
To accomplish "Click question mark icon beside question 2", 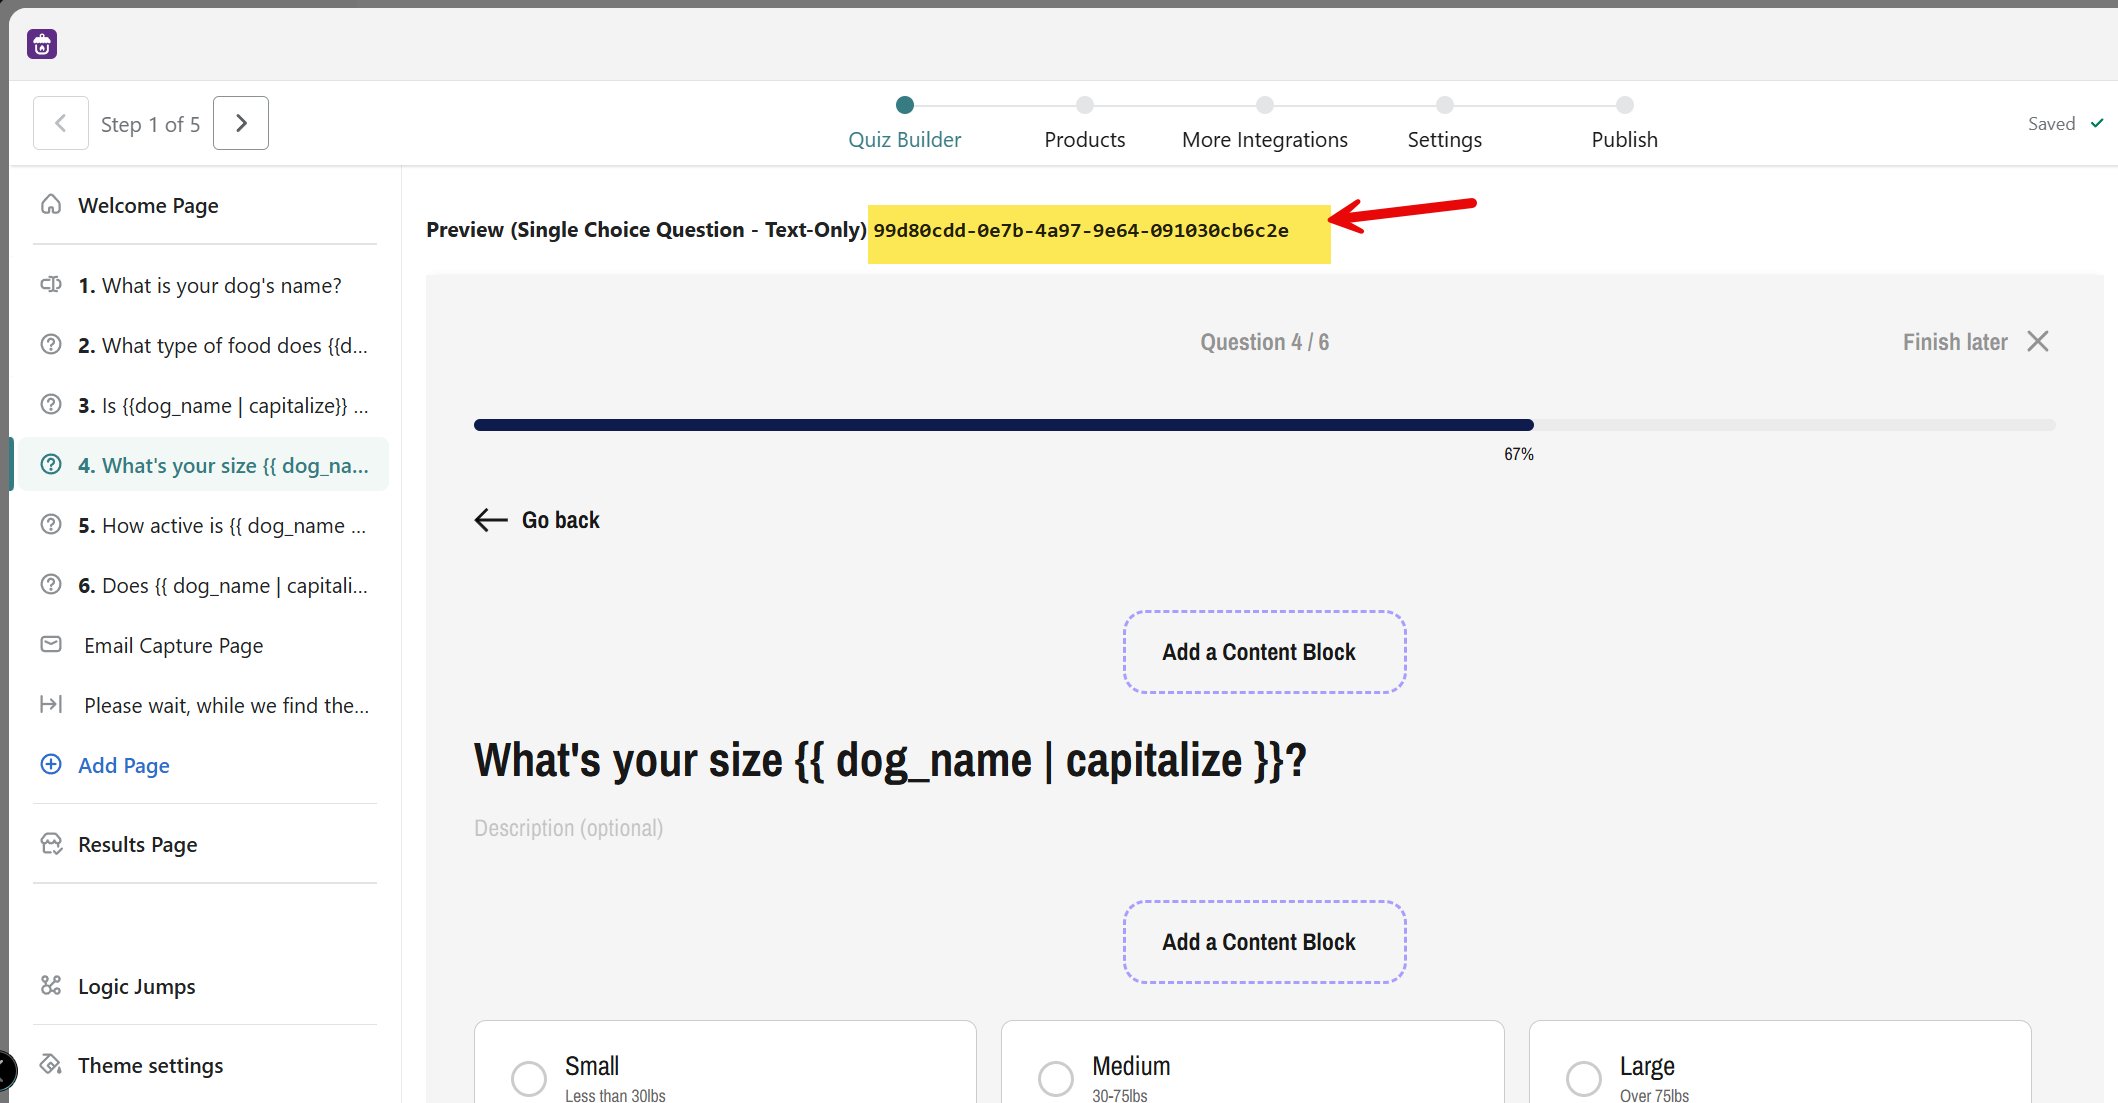I will tap(51, 345).
